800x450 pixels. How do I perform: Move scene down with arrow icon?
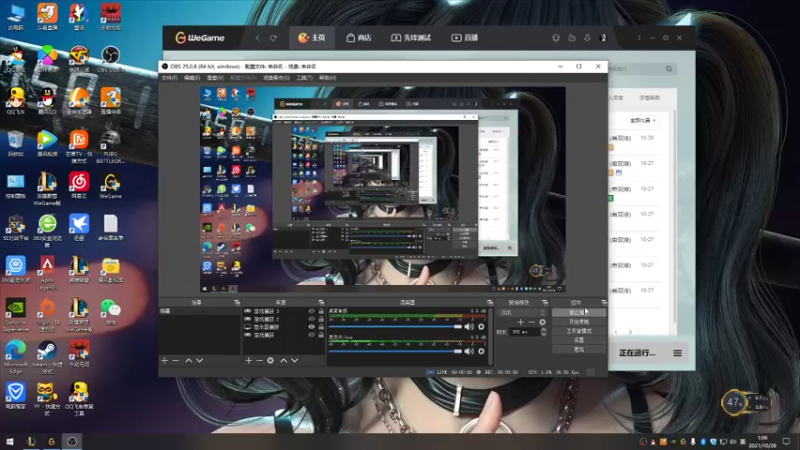(x=199, y=360)
